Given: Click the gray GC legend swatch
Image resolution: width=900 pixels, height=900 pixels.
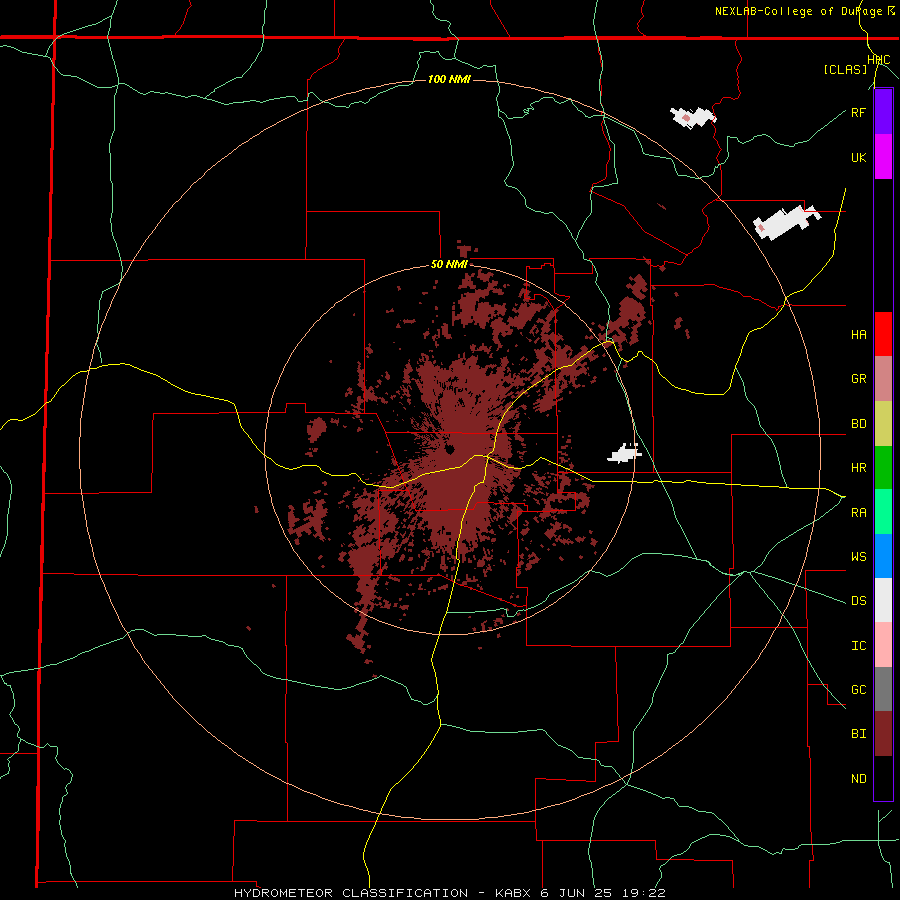Looking at the screenshot, I should (883, 689).
